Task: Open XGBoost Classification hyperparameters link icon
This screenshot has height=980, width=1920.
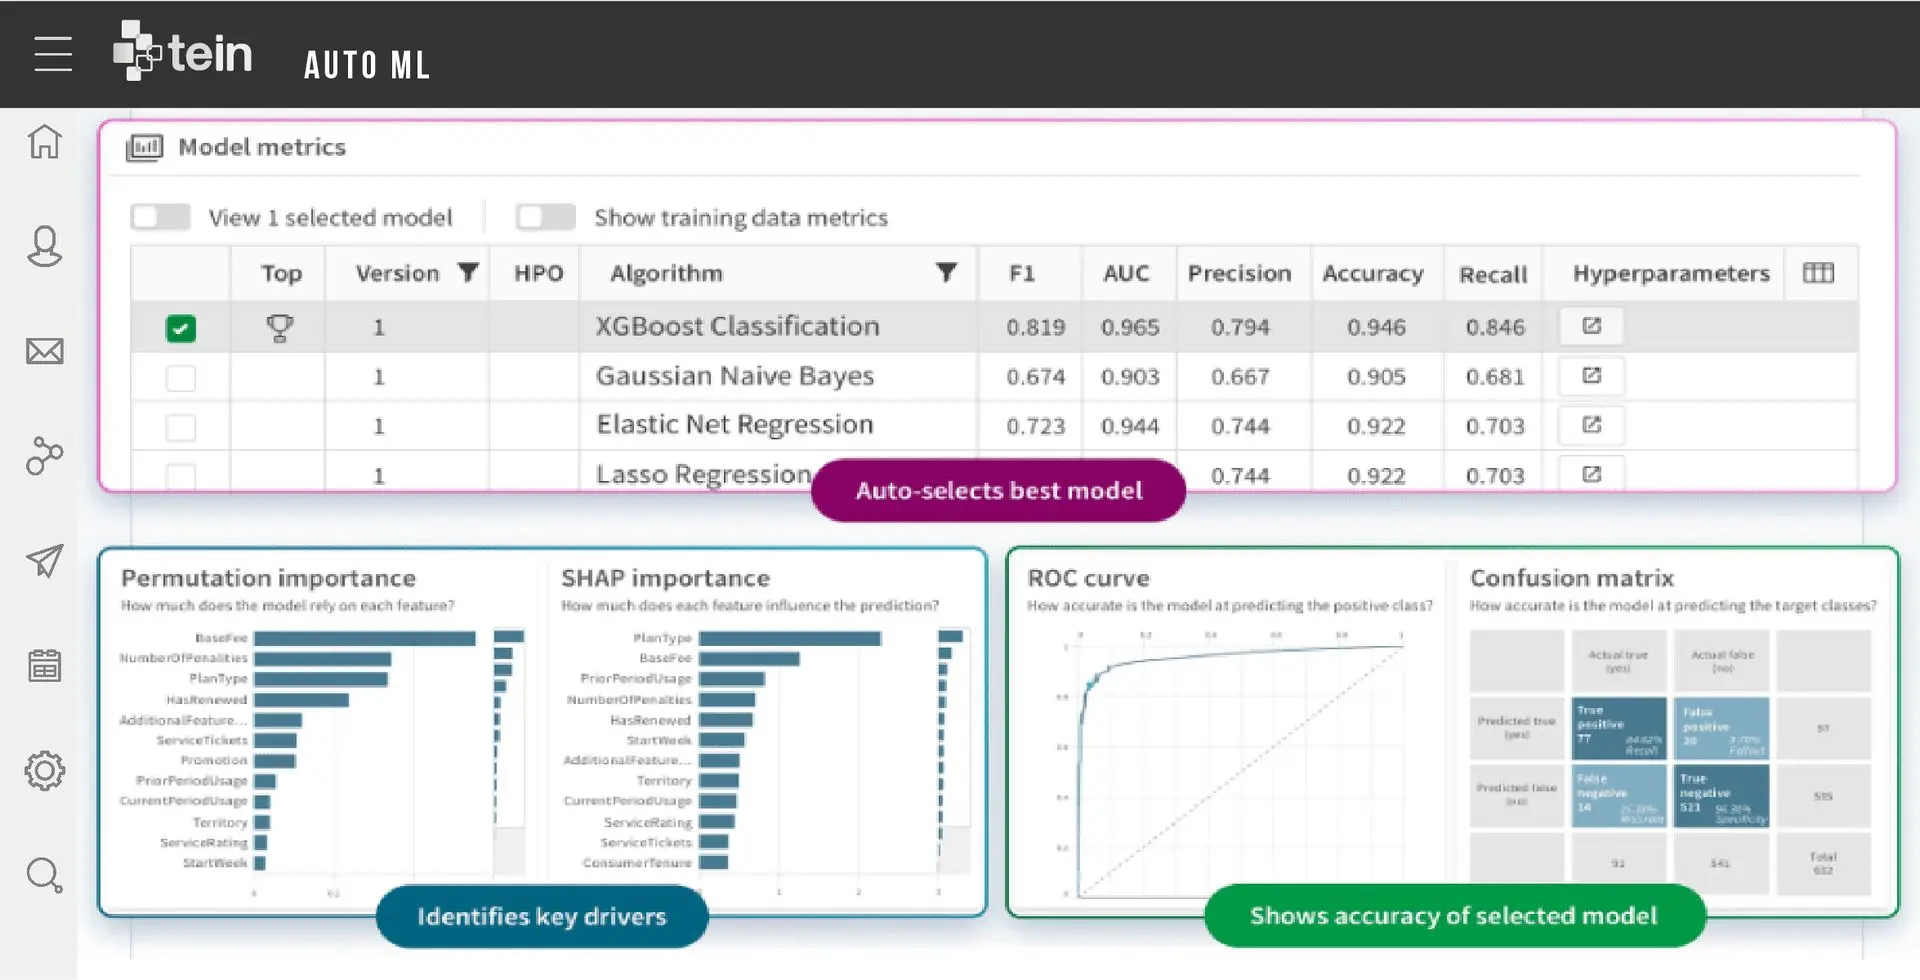Action: click(x=1591, y=326)
